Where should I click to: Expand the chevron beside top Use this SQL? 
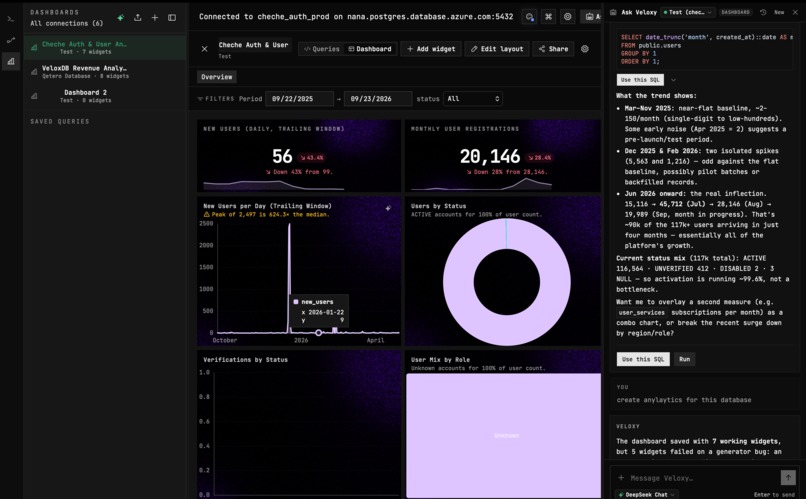click(x=673, y=80)
